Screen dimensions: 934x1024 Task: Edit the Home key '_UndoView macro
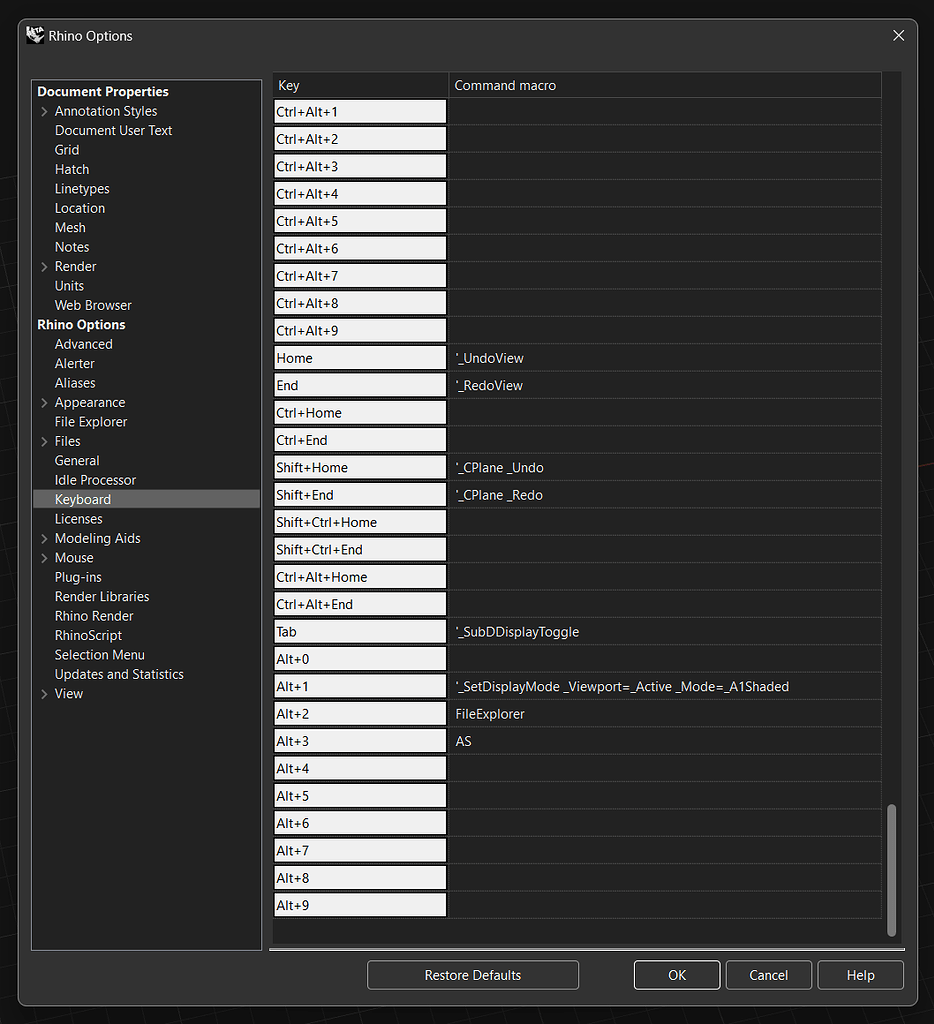point(665,359)
